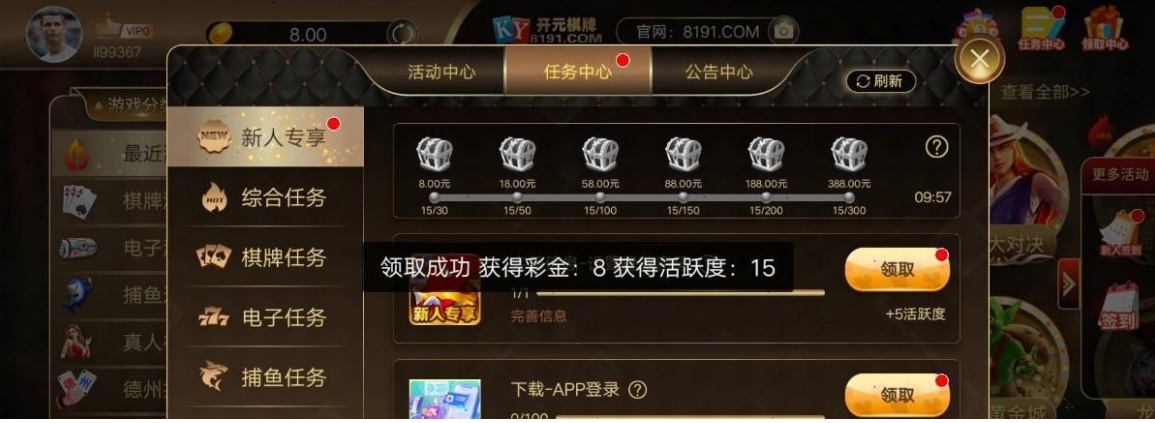Select 棋牌任务 category

click(x=265, y=257)
